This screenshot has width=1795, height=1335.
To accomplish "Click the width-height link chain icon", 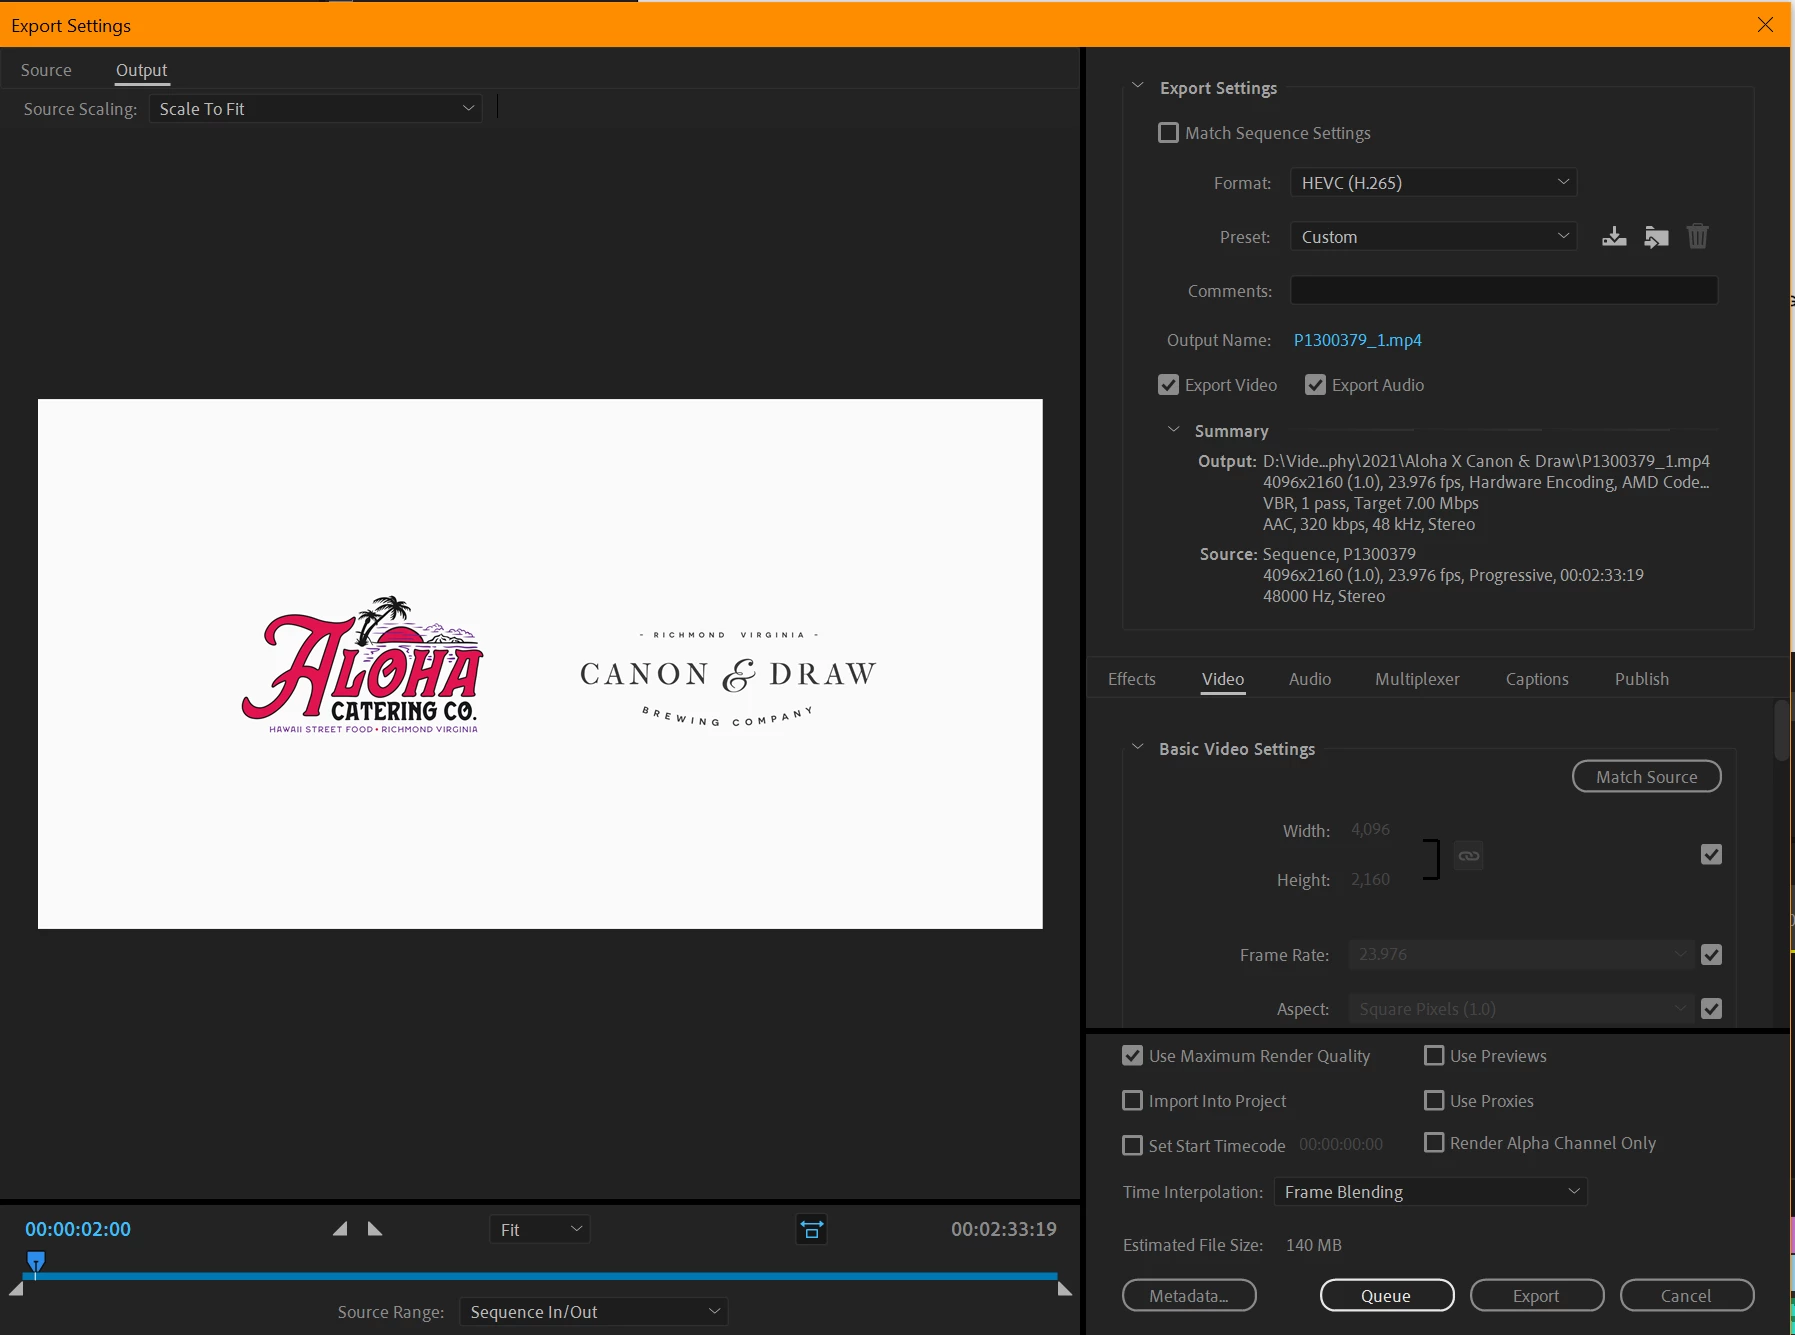I will 1468,856.
